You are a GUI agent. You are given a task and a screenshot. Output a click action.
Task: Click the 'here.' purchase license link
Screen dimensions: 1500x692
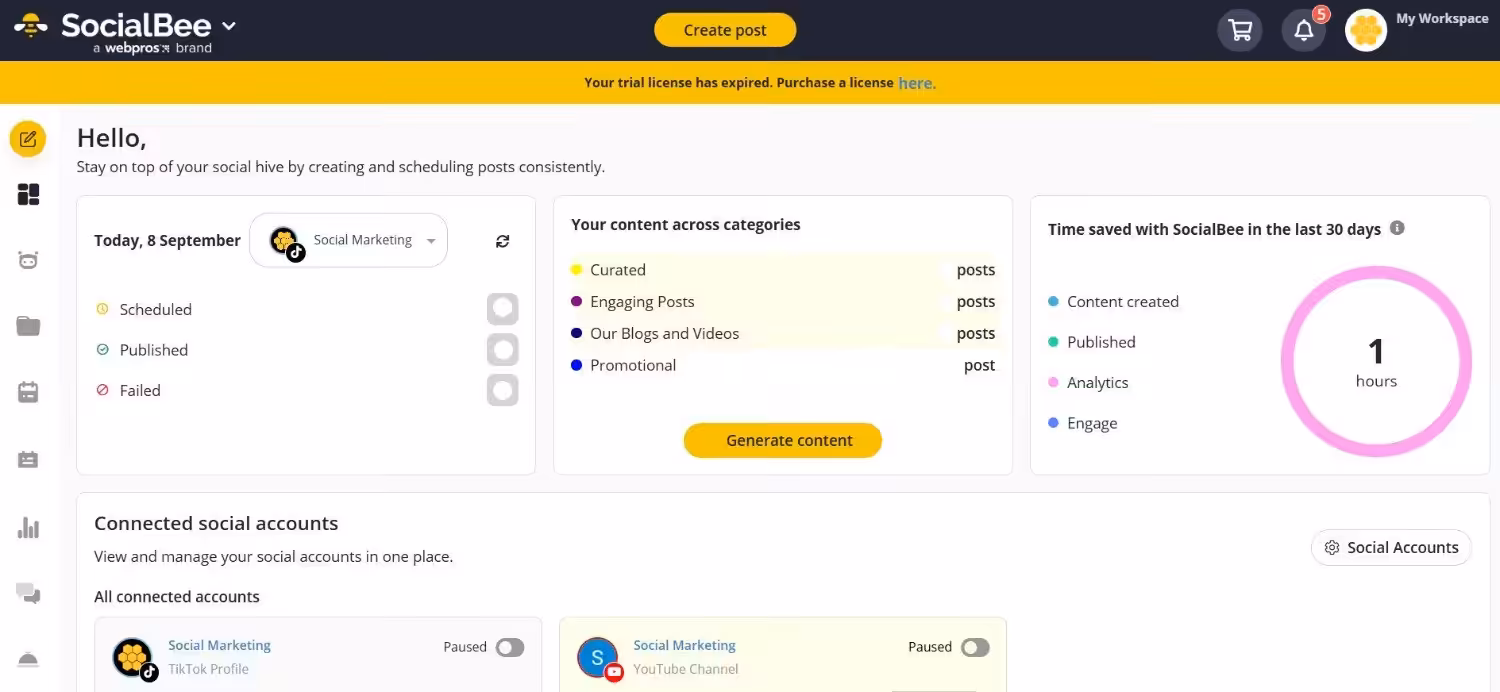pyautogui.click(x=917, y=83)
